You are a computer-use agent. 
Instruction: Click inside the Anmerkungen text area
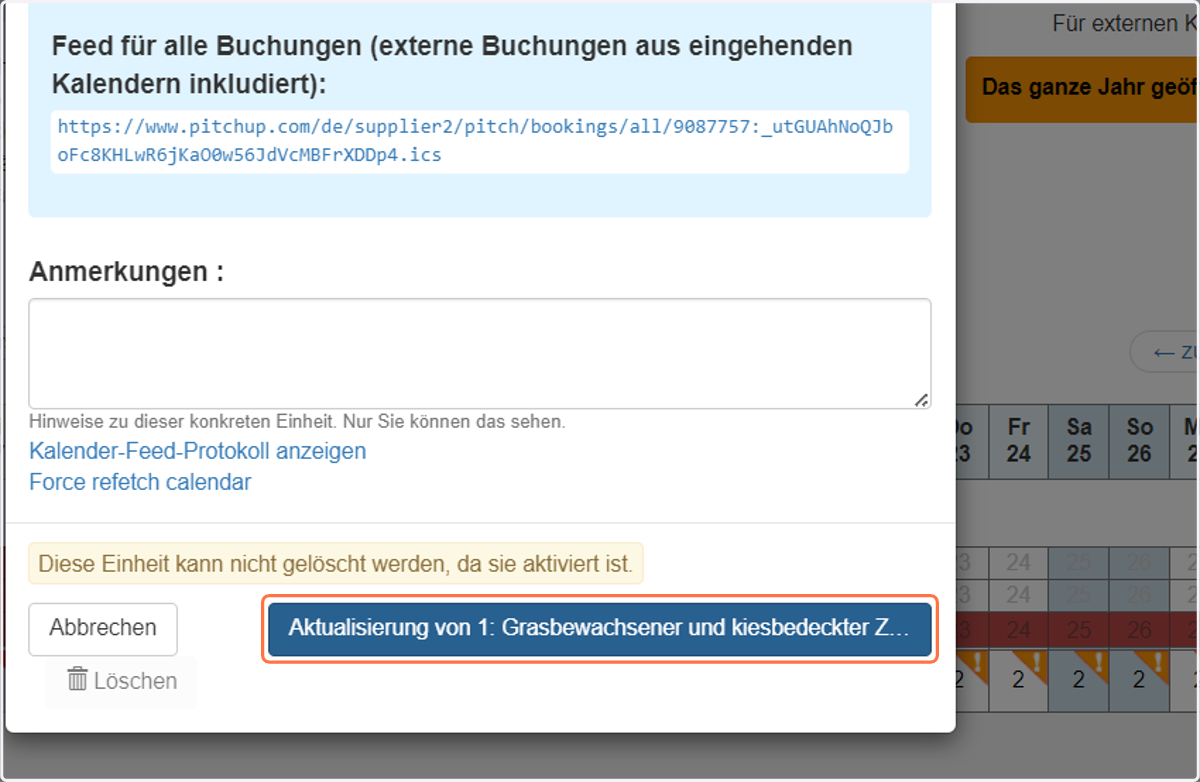tap(480, 353)
